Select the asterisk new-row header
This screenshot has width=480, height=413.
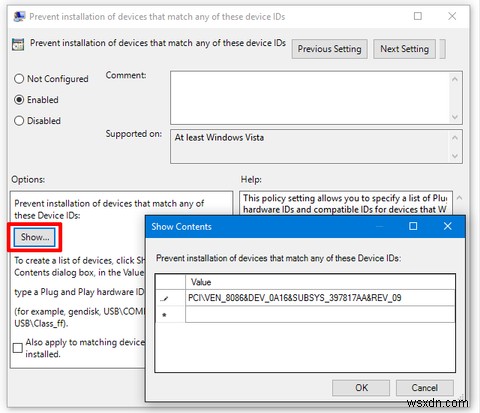[170, 314]
